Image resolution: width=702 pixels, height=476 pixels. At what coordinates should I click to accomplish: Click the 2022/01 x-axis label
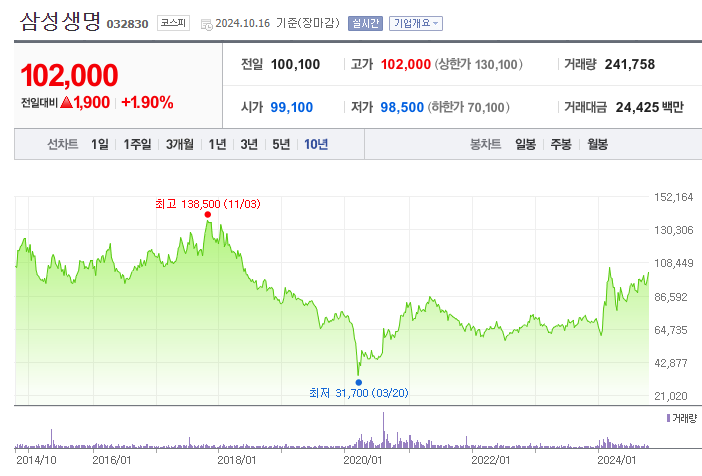(x=491, y=460)
